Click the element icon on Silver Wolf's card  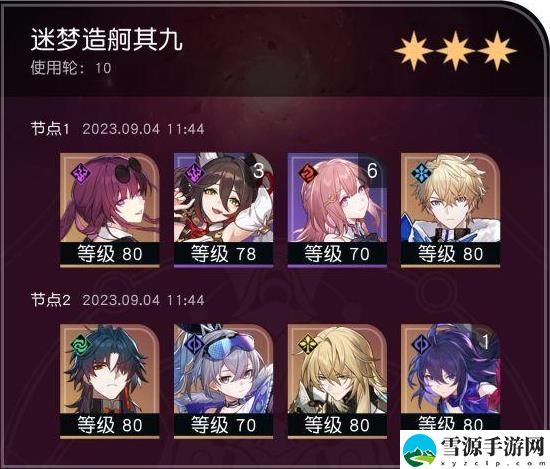tap(194, 344)
